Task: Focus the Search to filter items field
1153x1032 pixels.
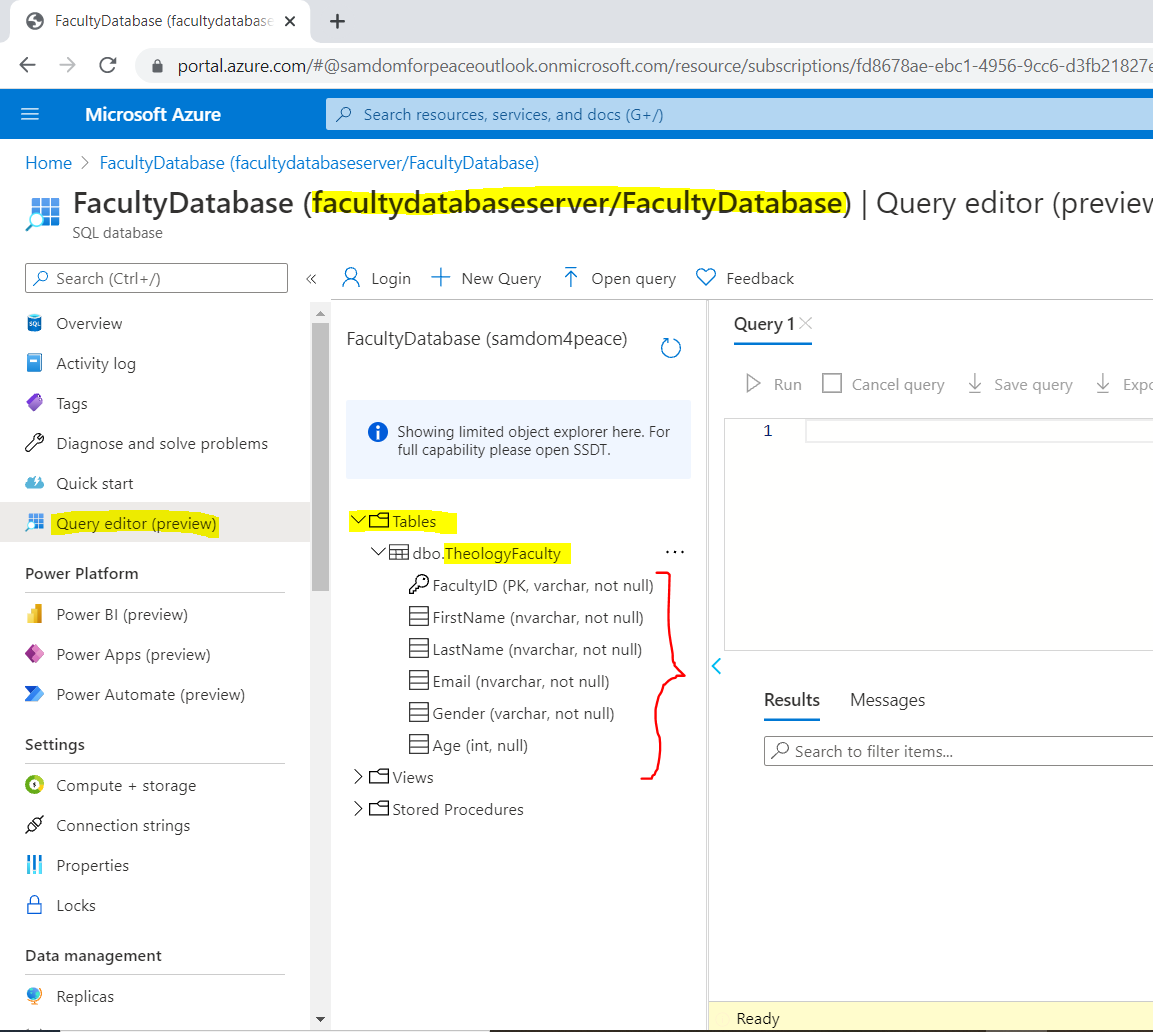Action: click(958, 751)
